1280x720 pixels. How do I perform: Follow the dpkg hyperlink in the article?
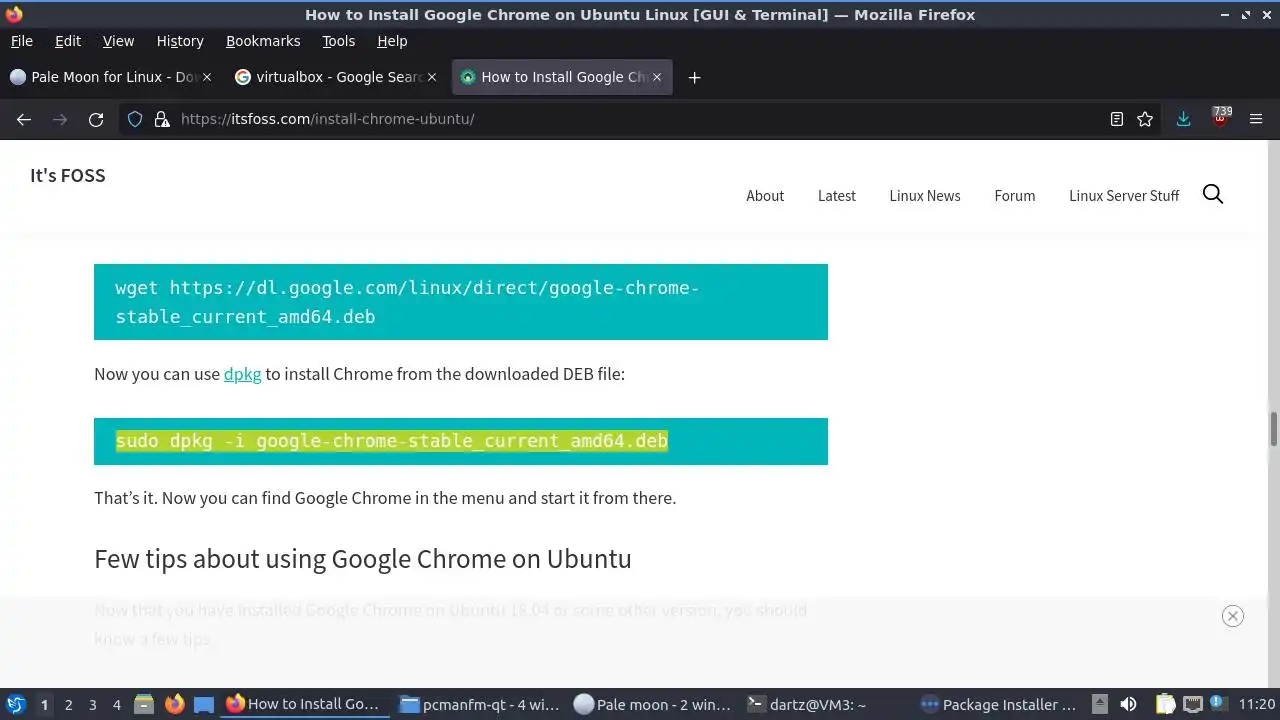click(242, 374)
